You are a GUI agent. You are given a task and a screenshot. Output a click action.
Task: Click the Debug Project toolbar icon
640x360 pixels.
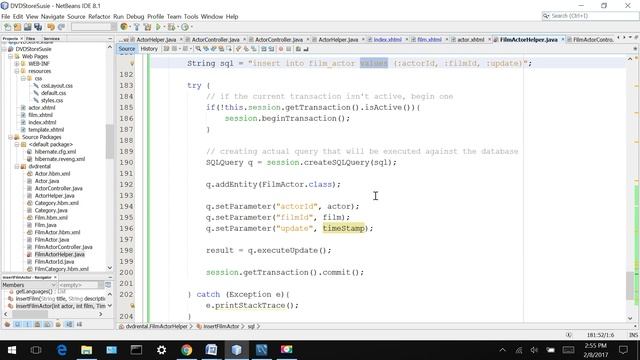click(x=171, y=27)
